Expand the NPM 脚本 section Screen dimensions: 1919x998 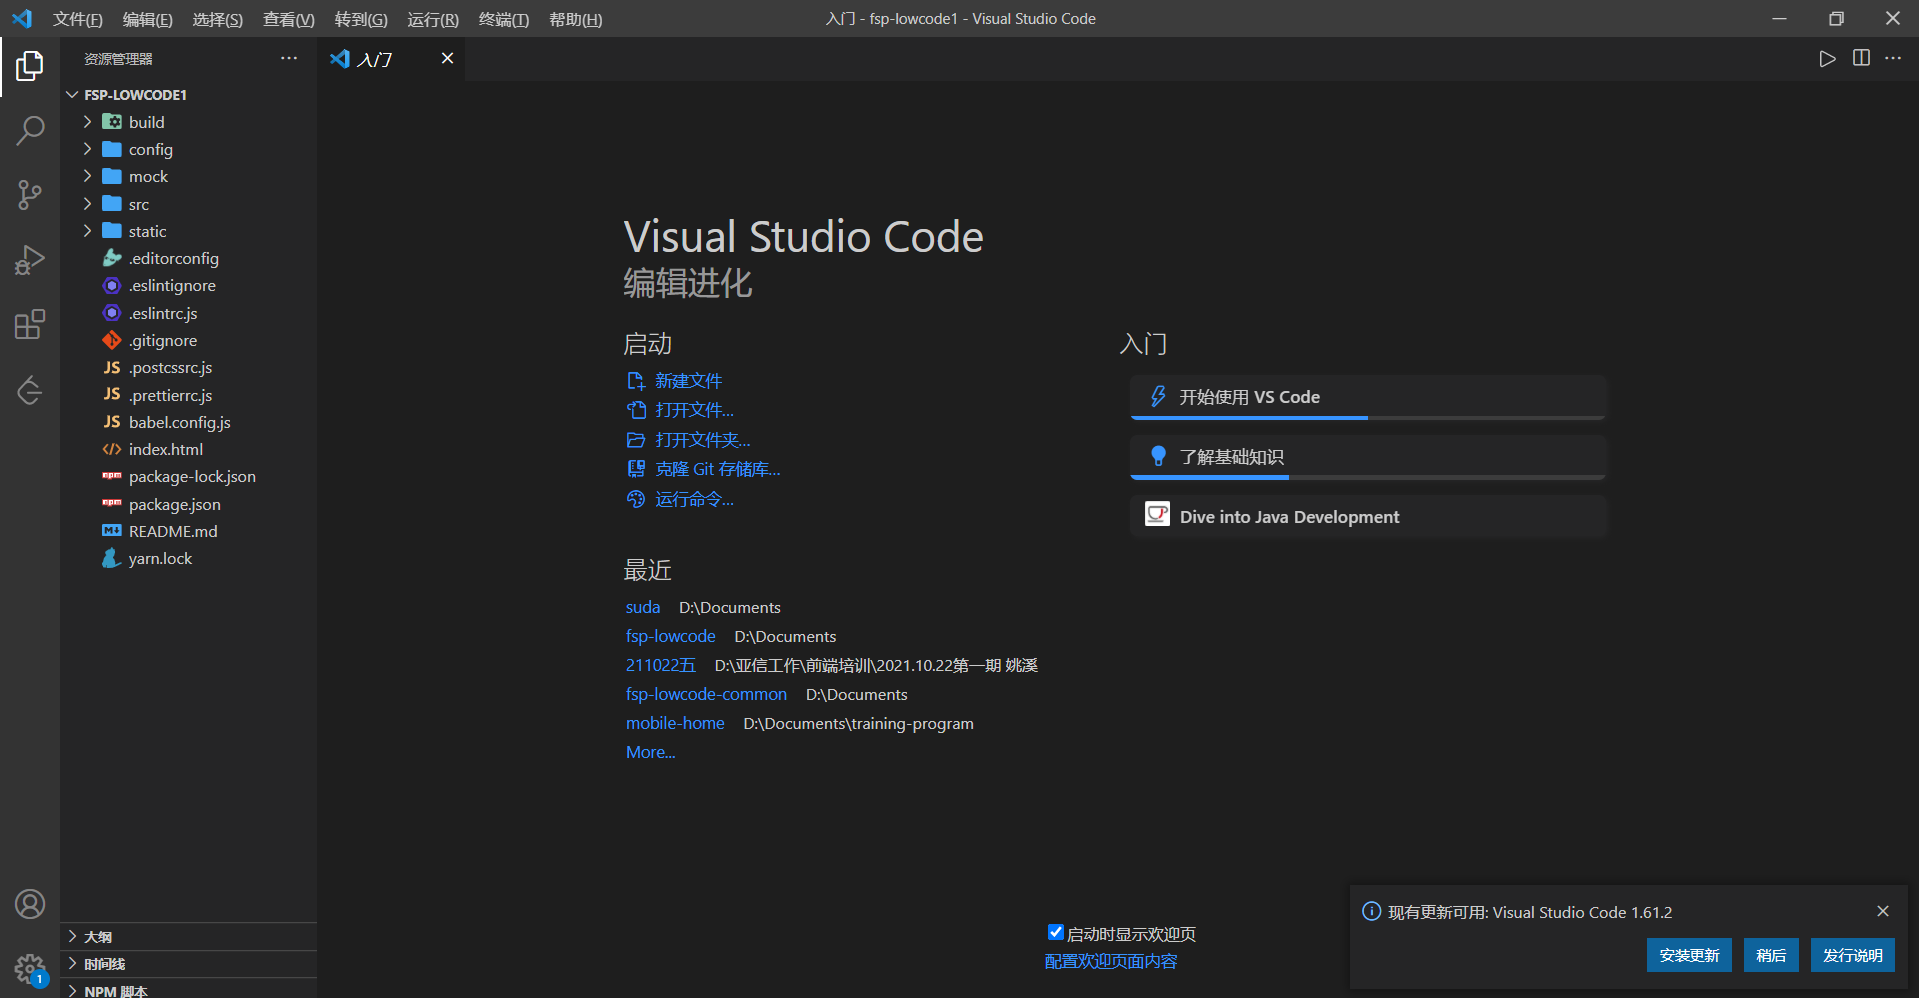(x=188, y=990)
